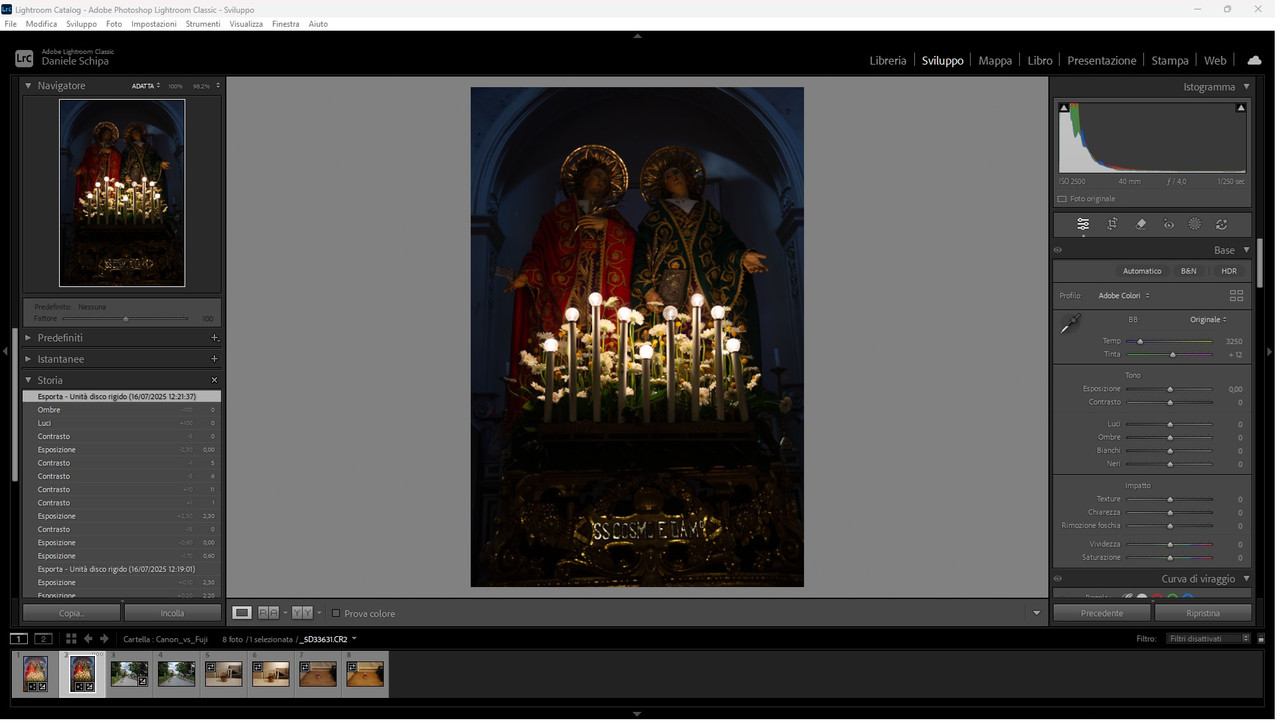Expand the Istantanee panel
The image size is (1280, 724).
(28, 359)
